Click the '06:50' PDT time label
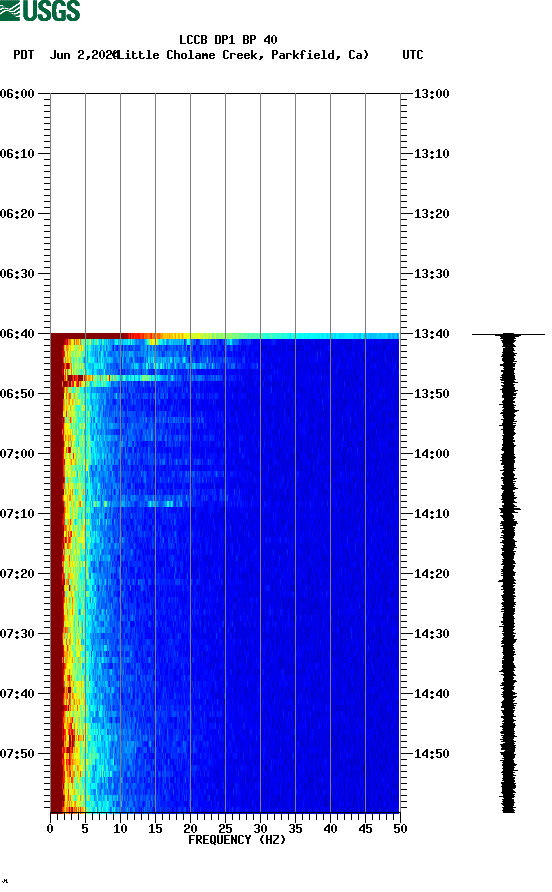This screenshot has width=552, height=892. [x=18, y=394]
